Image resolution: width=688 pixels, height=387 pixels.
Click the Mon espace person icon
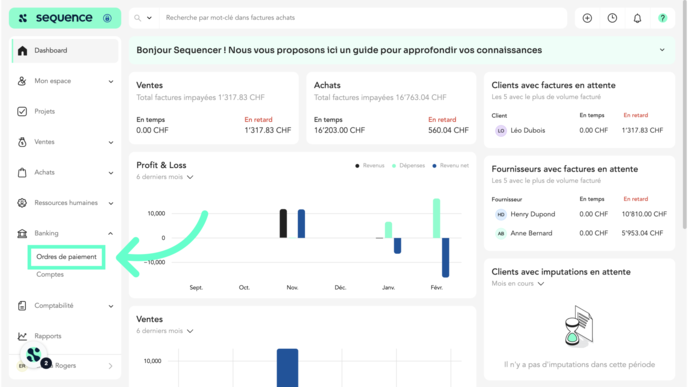point(22,81)
